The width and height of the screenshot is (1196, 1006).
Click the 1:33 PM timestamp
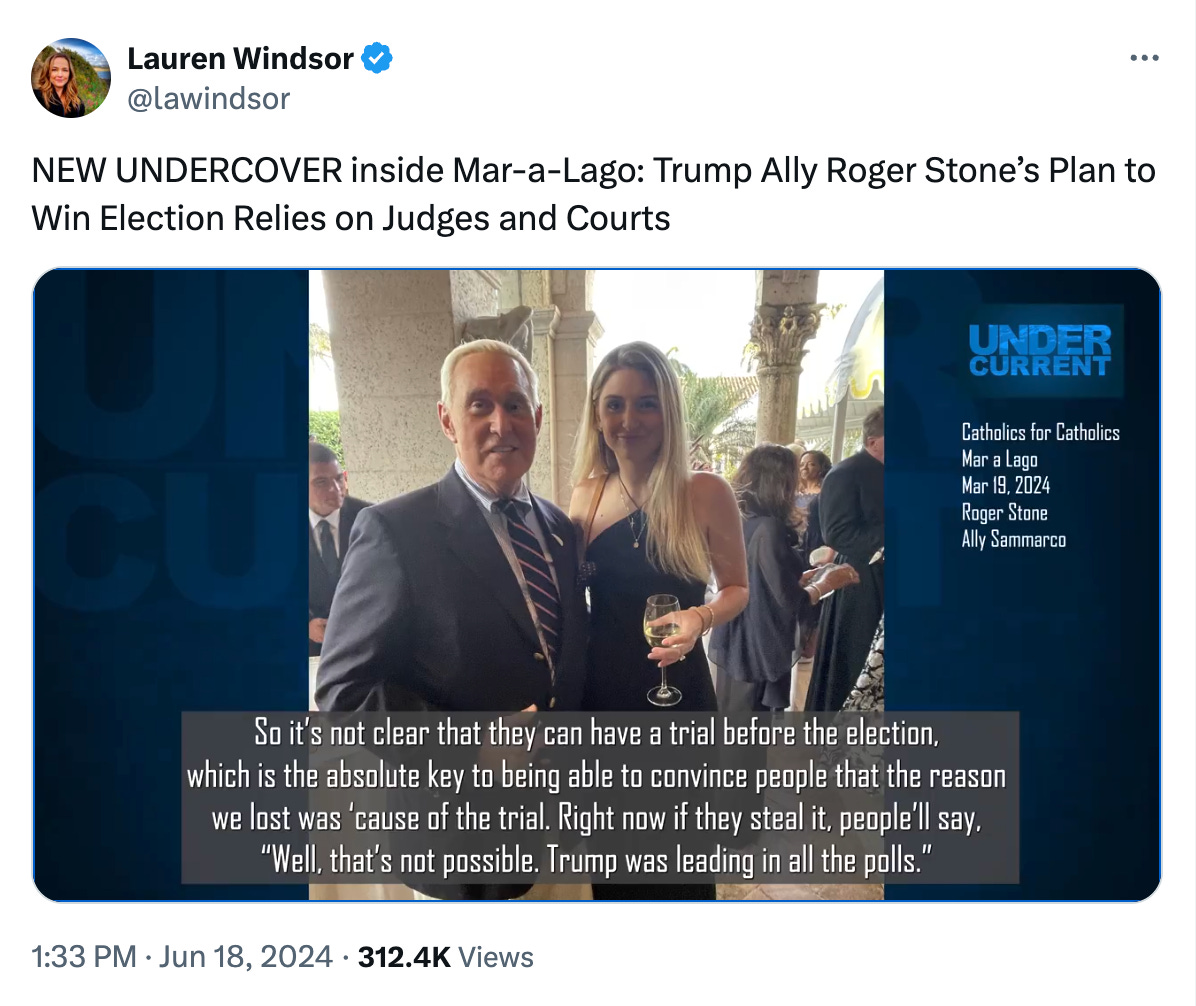(x=84, y=956)
